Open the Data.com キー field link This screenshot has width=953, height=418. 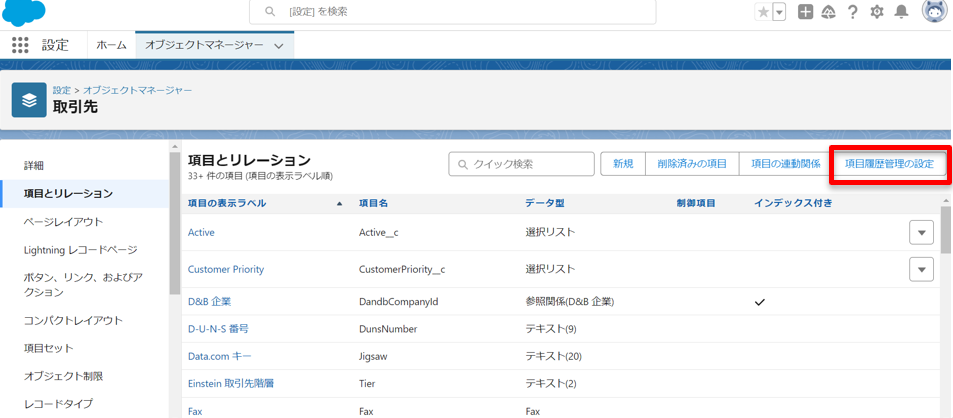coord(219,356)
